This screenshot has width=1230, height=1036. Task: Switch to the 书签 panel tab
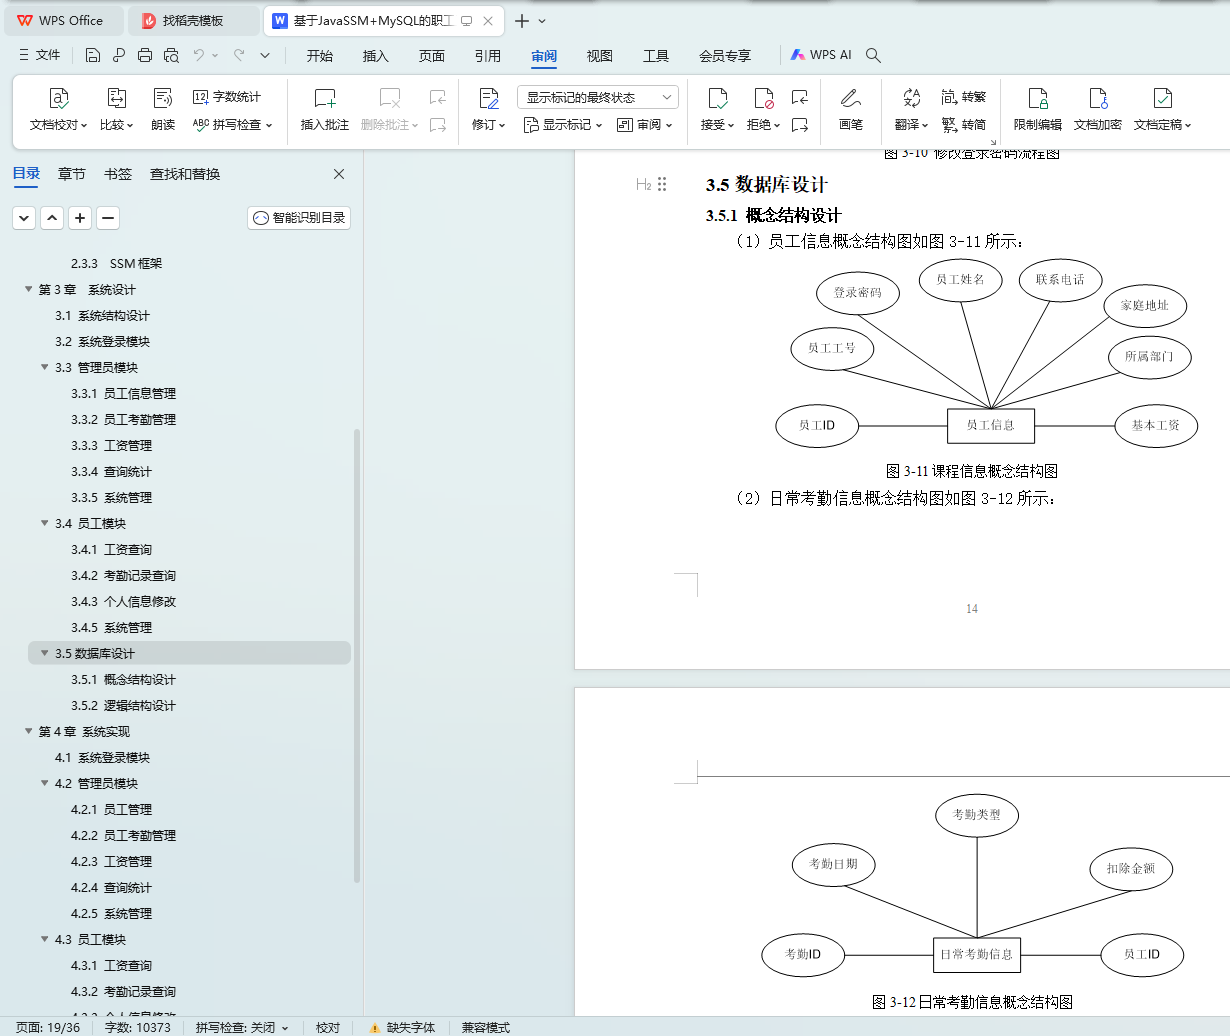coord(118,174)
